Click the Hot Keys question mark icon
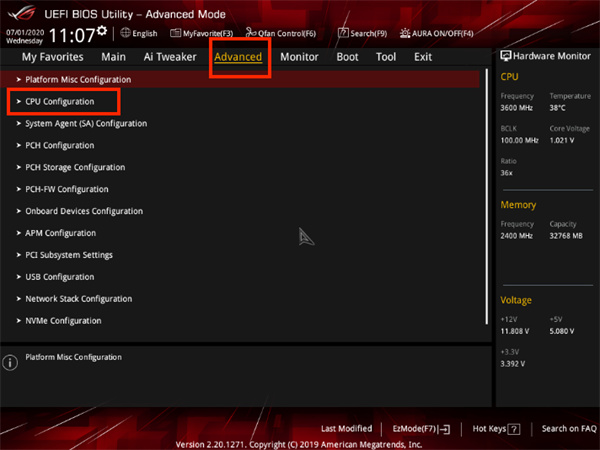 pos(514,429)
